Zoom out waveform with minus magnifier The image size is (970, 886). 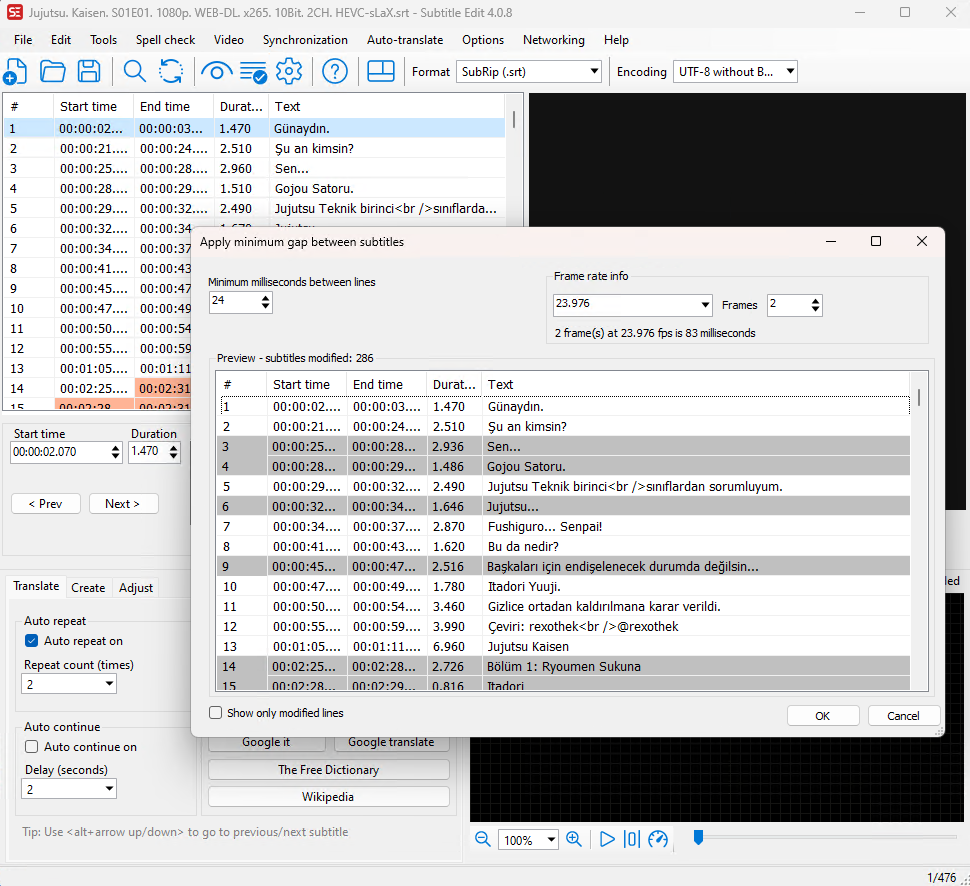pos(483,840)
